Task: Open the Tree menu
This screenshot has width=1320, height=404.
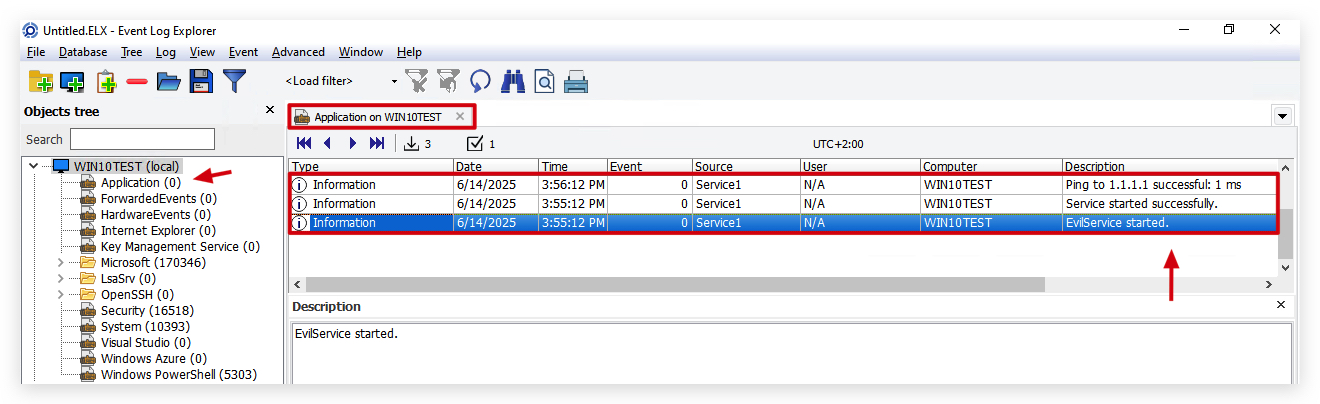Action: pyautogui.click(x=131, y=52)
